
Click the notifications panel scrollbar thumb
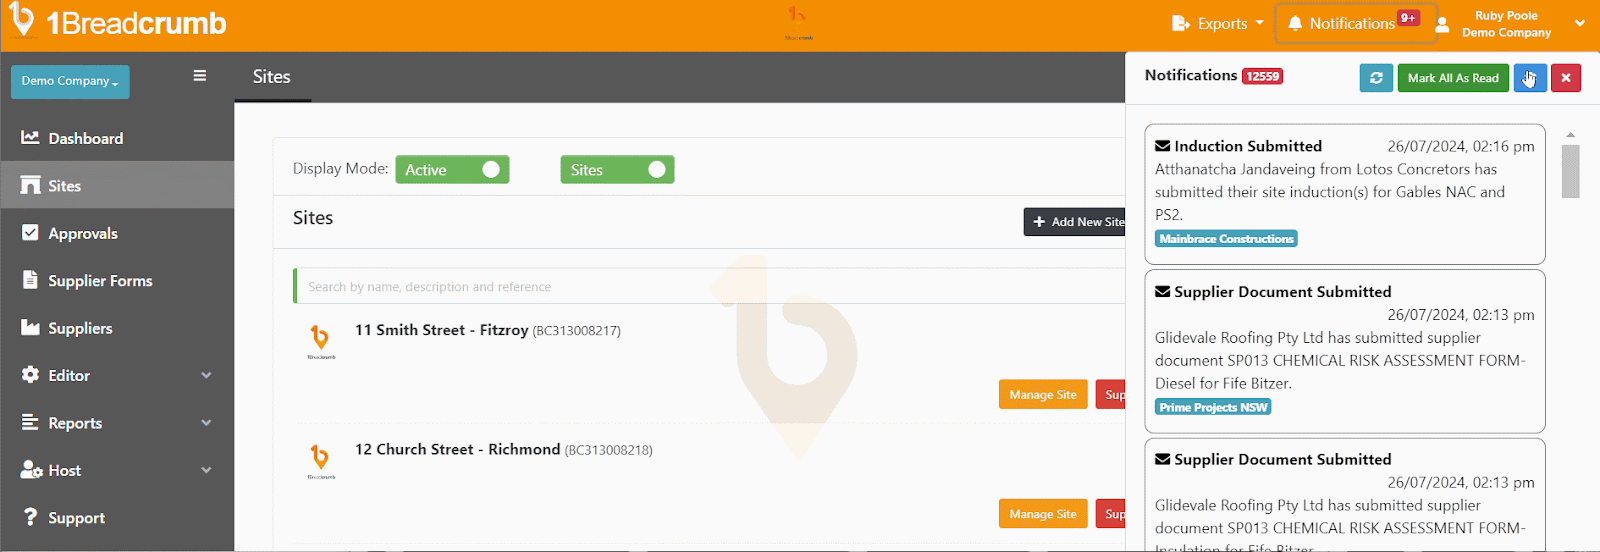1570,171
